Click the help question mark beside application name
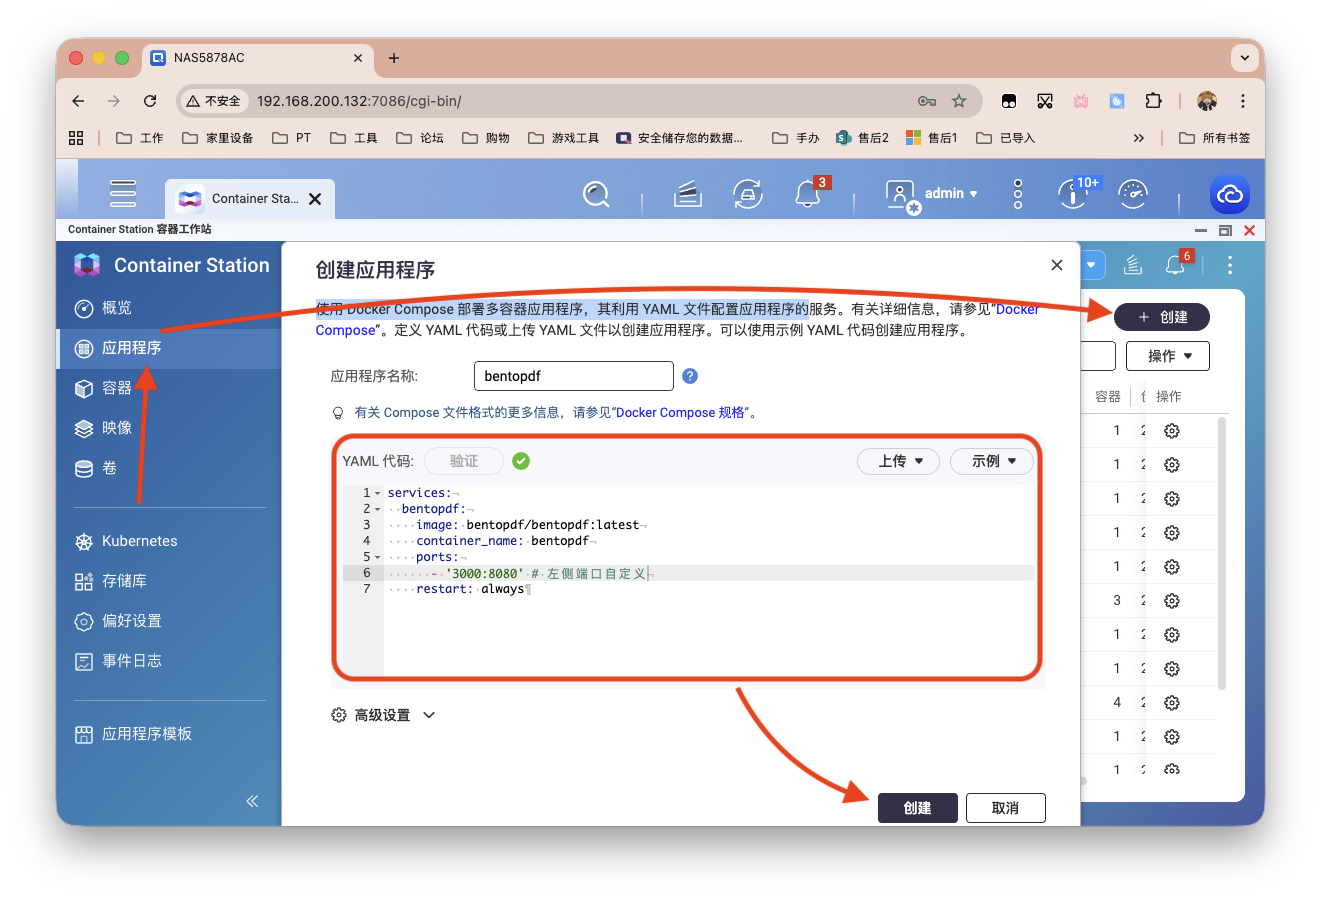 [x=689, y=375]
